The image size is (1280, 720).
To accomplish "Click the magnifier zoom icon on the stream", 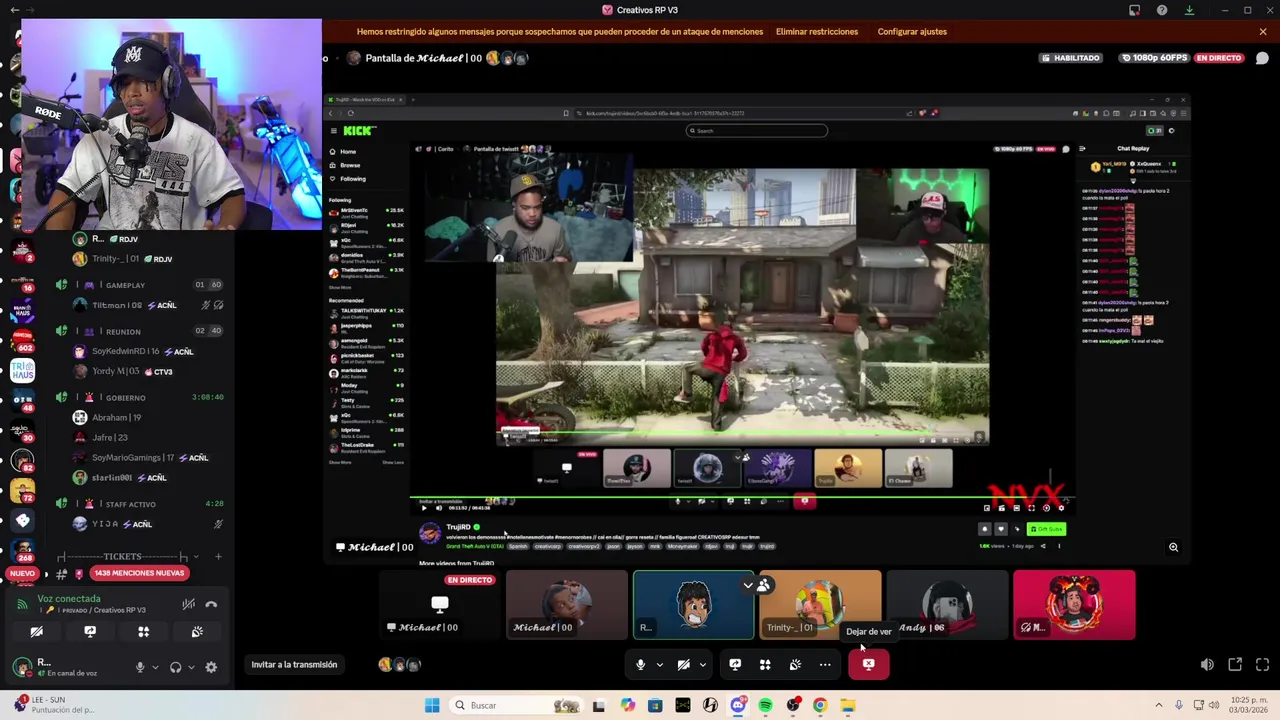I will (x=1173, y=547).
